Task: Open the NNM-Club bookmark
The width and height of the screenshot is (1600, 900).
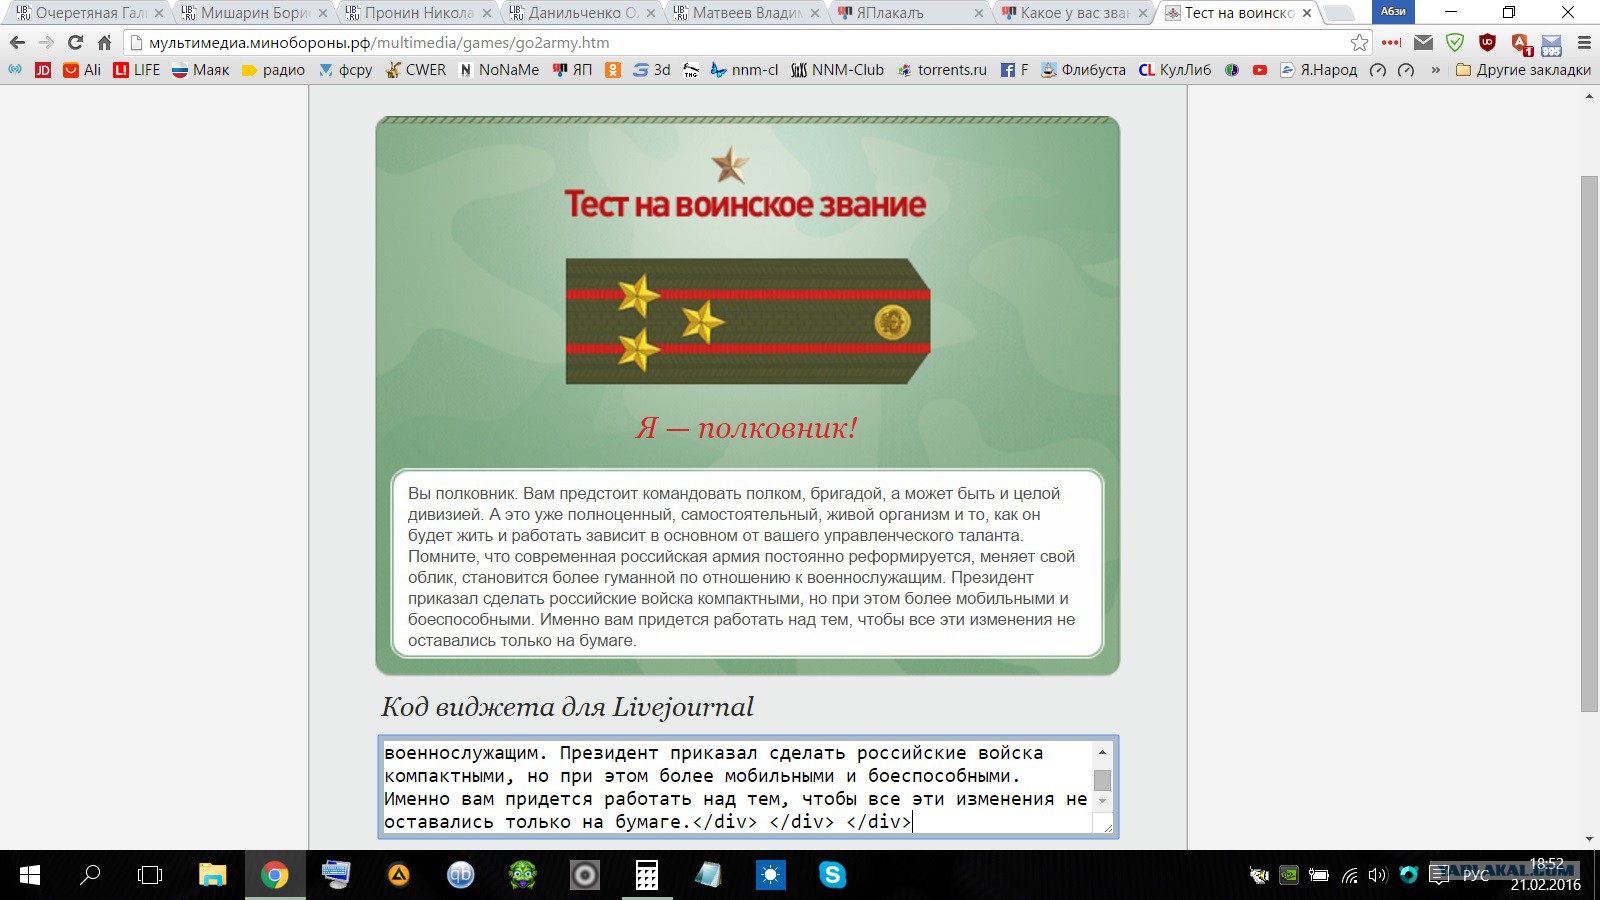Action: (x=838, y=70)
